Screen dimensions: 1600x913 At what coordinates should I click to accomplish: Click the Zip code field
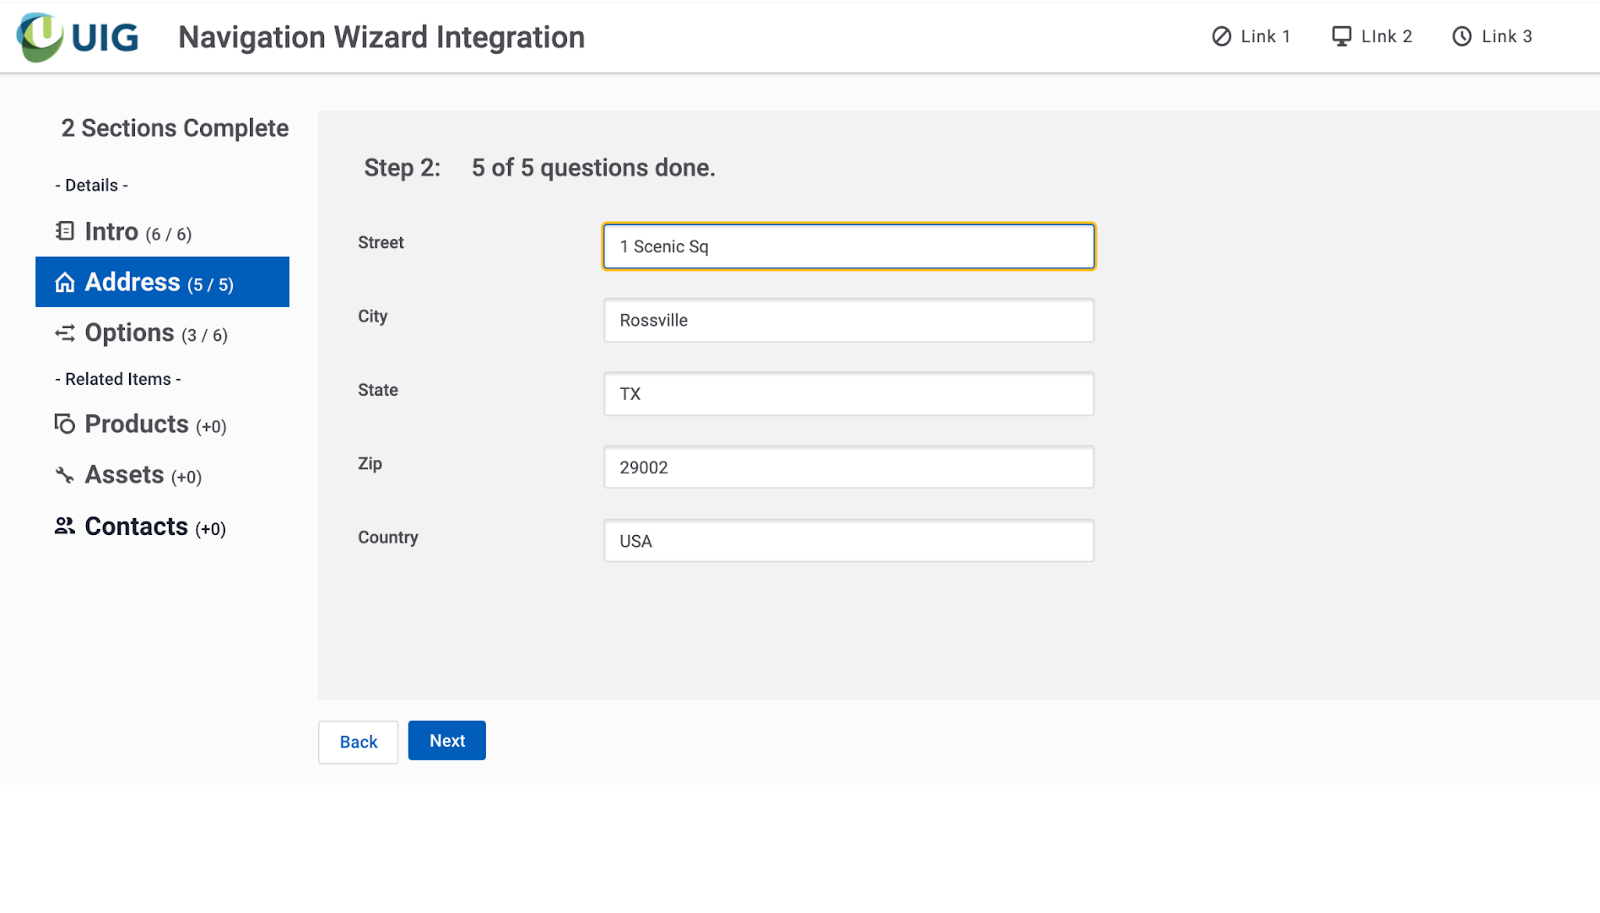pos(848,468)
